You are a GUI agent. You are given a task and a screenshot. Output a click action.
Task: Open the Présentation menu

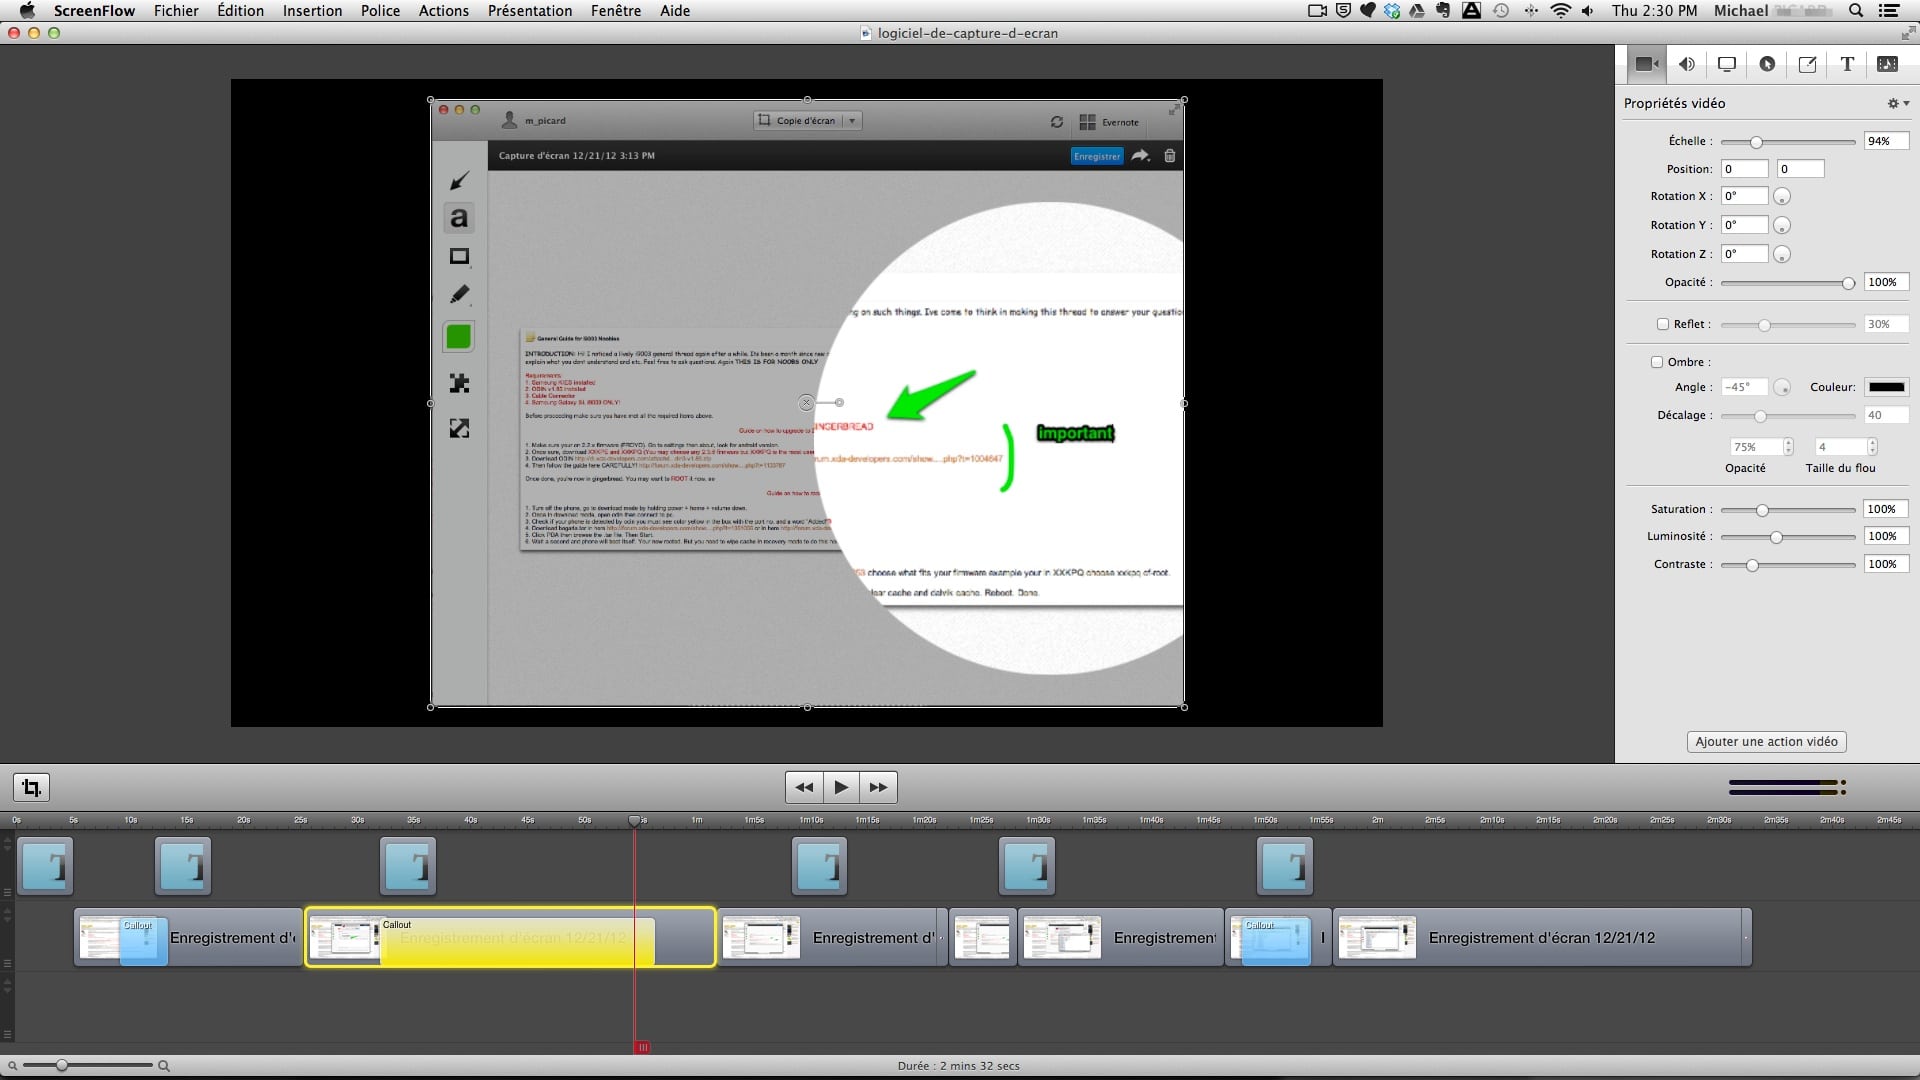click(x=529, y=11)
